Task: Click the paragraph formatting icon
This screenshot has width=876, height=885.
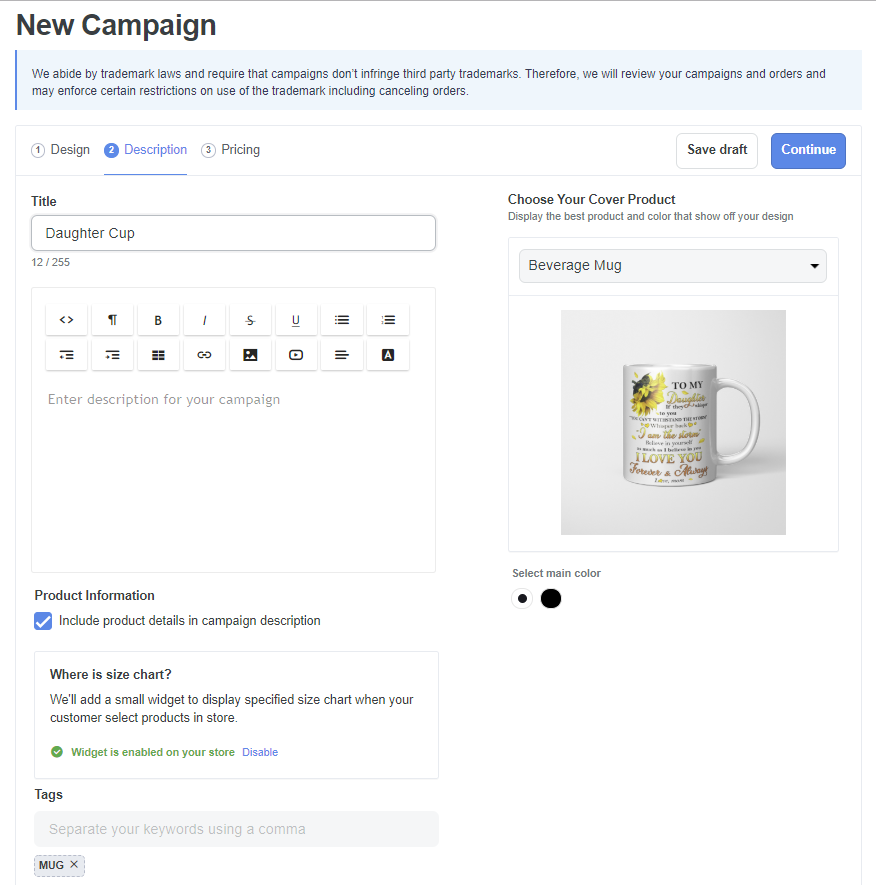Action: point(112,320)
